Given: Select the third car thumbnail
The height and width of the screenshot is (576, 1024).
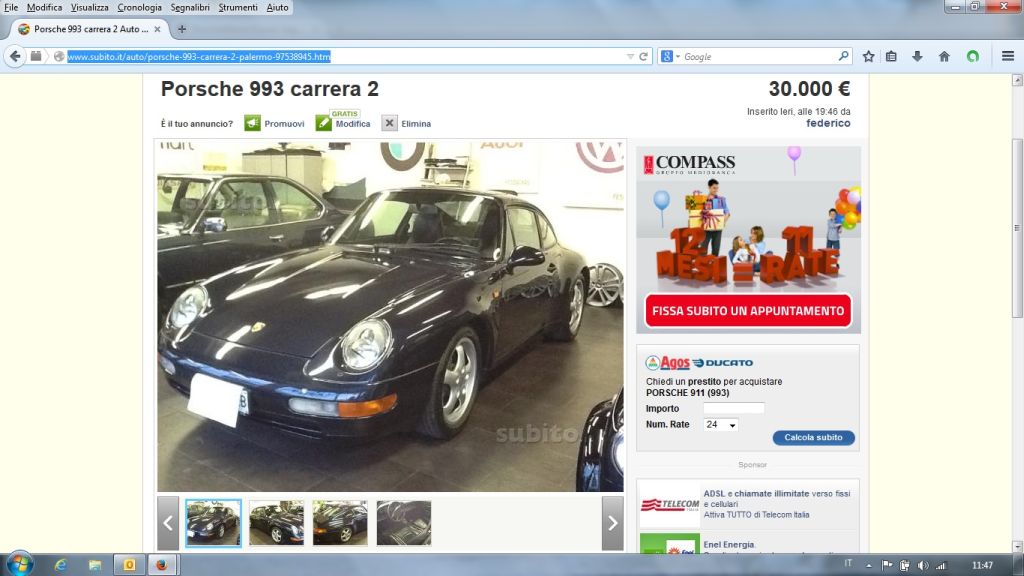Looking at the screenshot, I should pos(340,523).
